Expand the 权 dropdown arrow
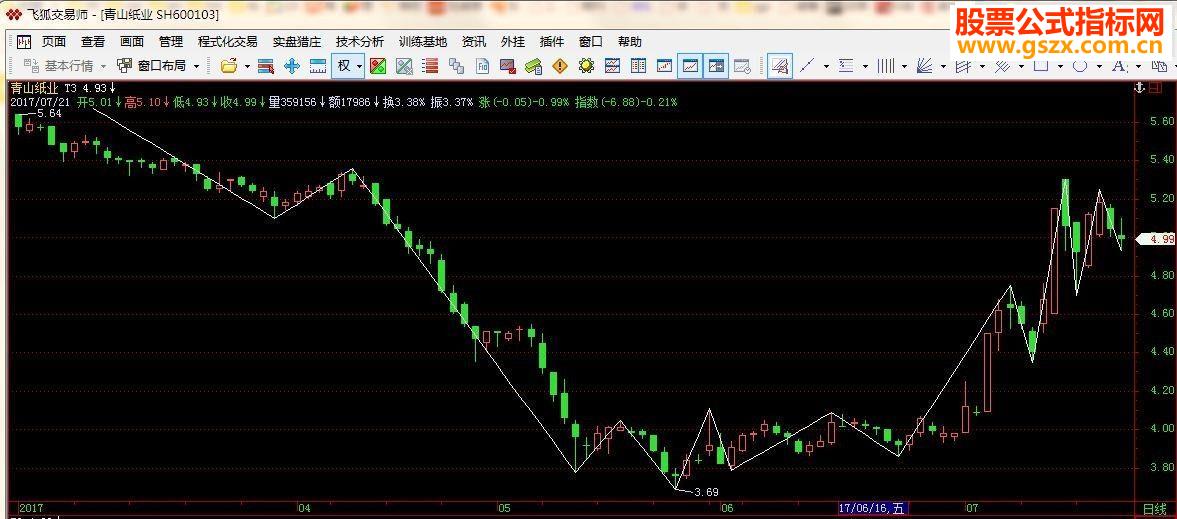The height and width of the screenshot is (519, 1177). [360, 66]
